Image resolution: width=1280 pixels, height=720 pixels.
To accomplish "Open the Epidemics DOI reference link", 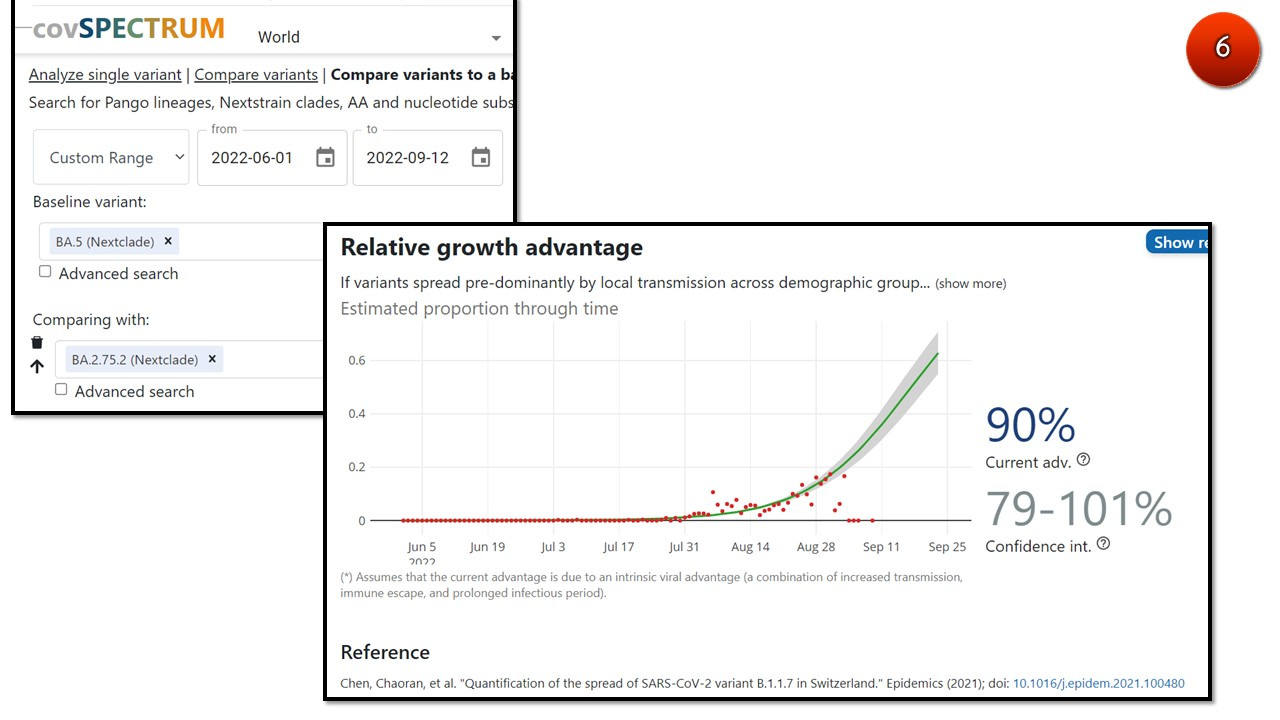I will 1098,684.
